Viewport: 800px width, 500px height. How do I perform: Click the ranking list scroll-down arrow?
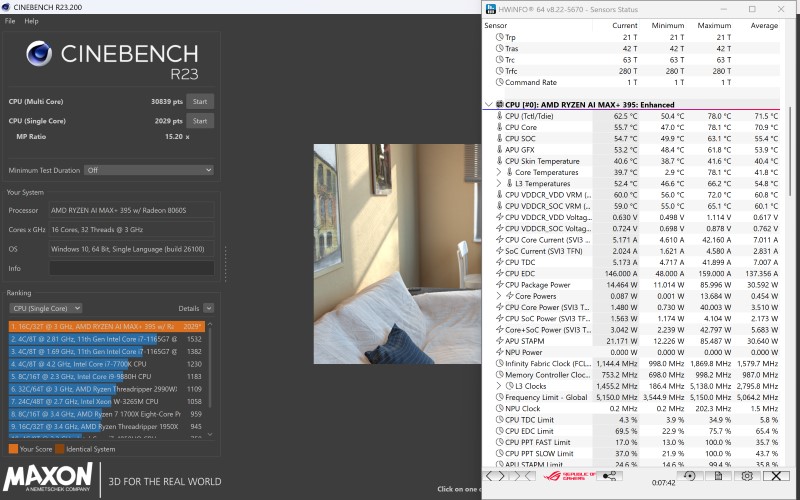pyautogui.click(x=210, y=435)
